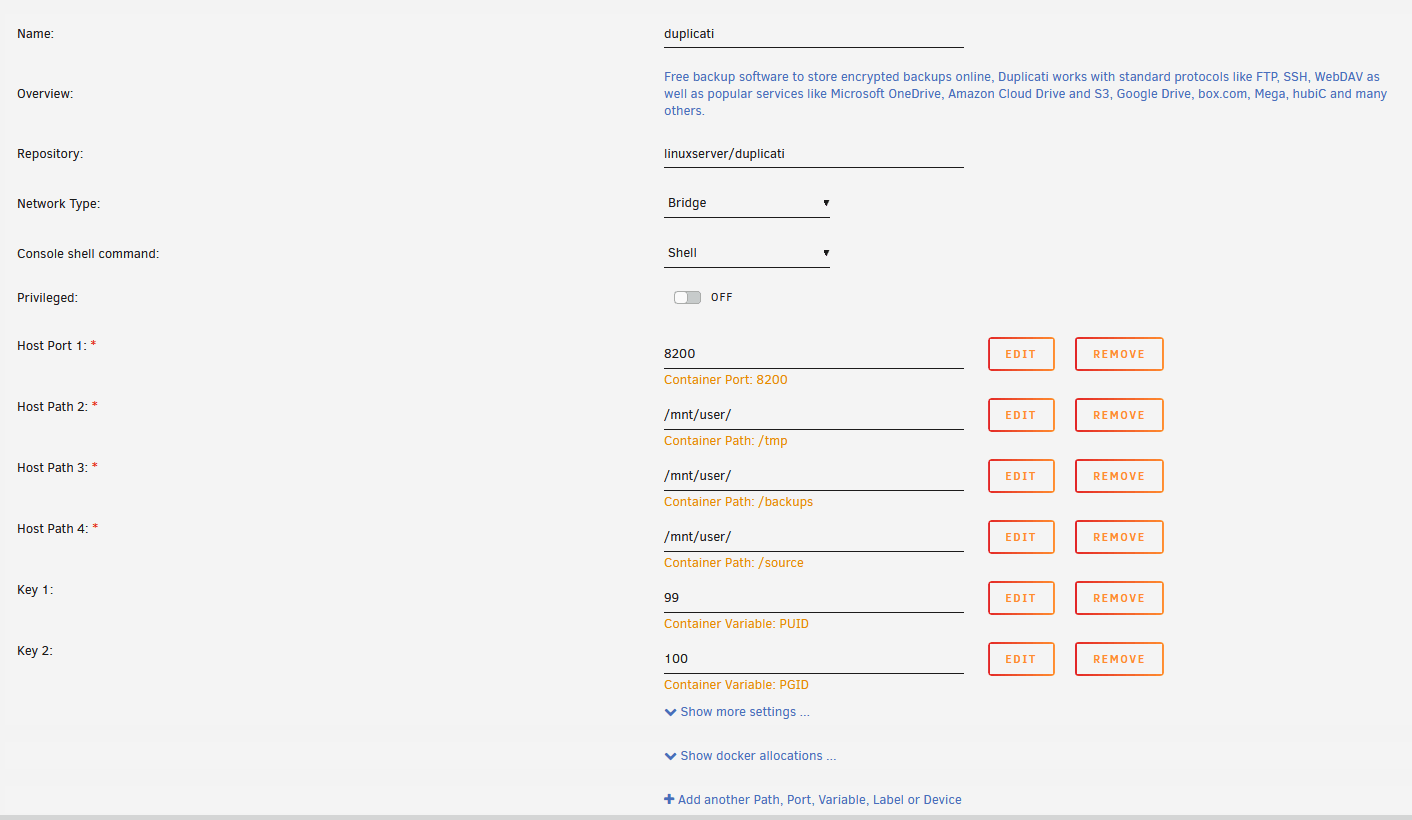Remove Host Path 4 mapping
The image size is (1412, 820).
[1119, 537]
